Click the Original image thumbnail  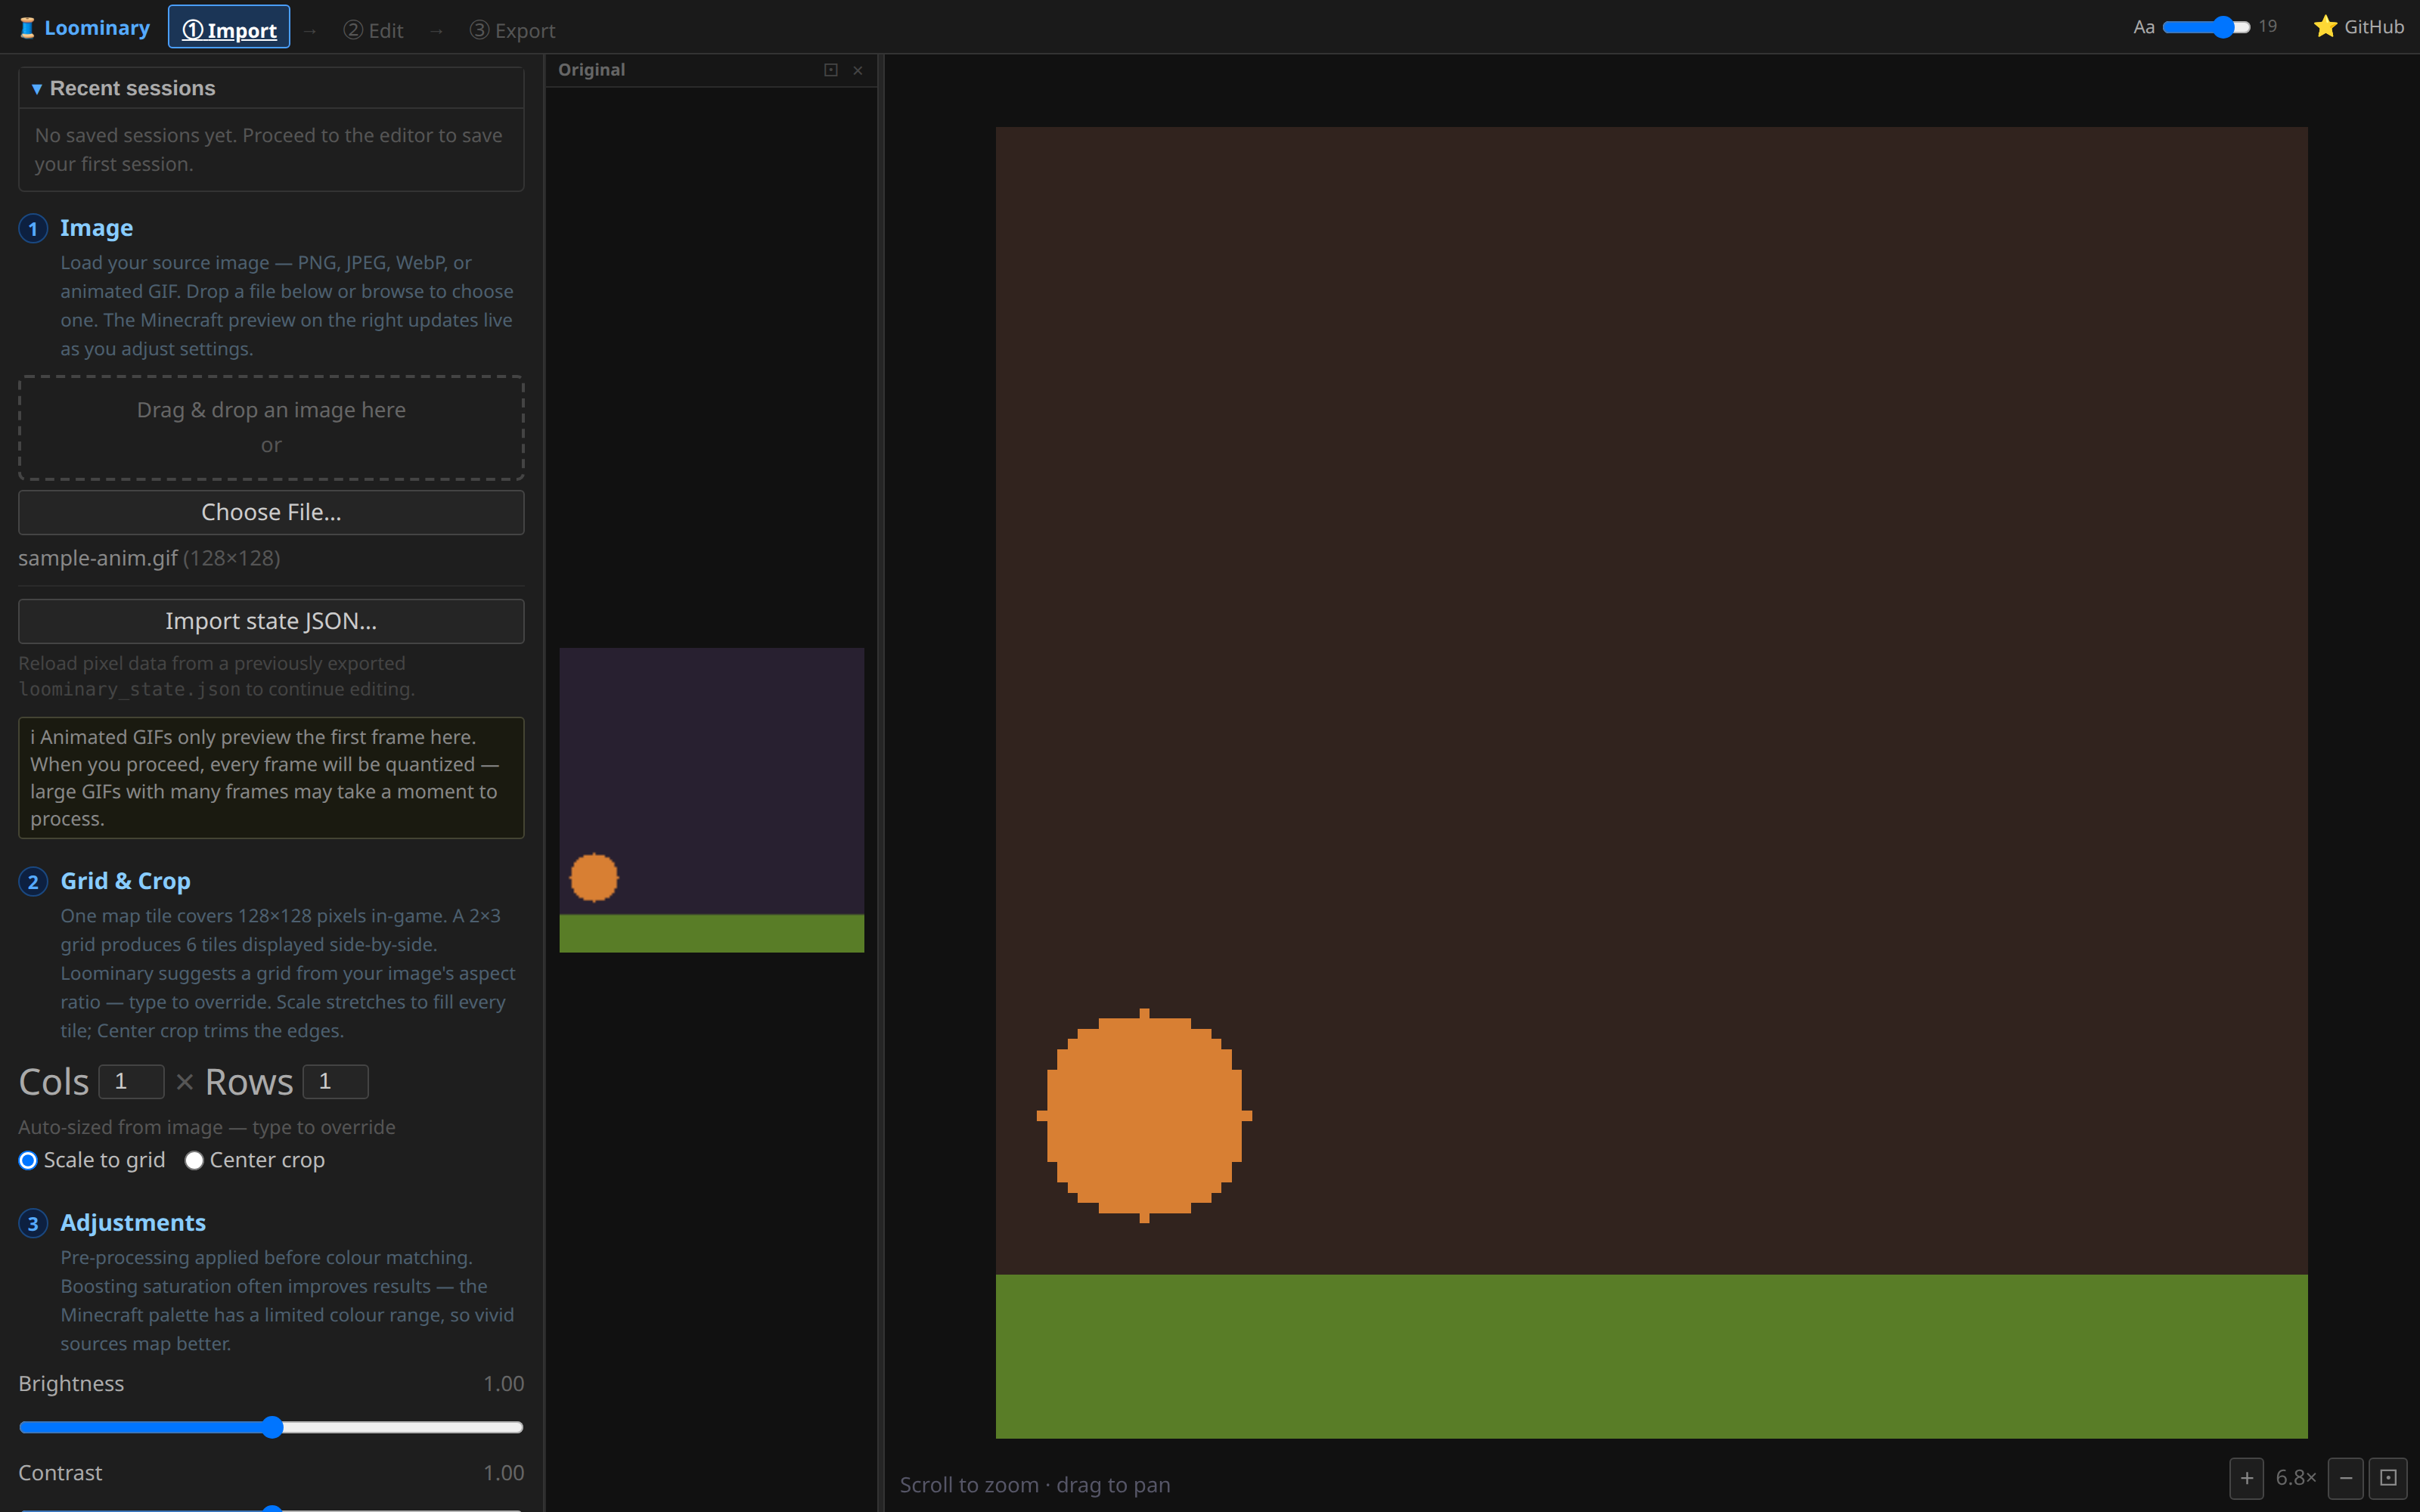711,800
